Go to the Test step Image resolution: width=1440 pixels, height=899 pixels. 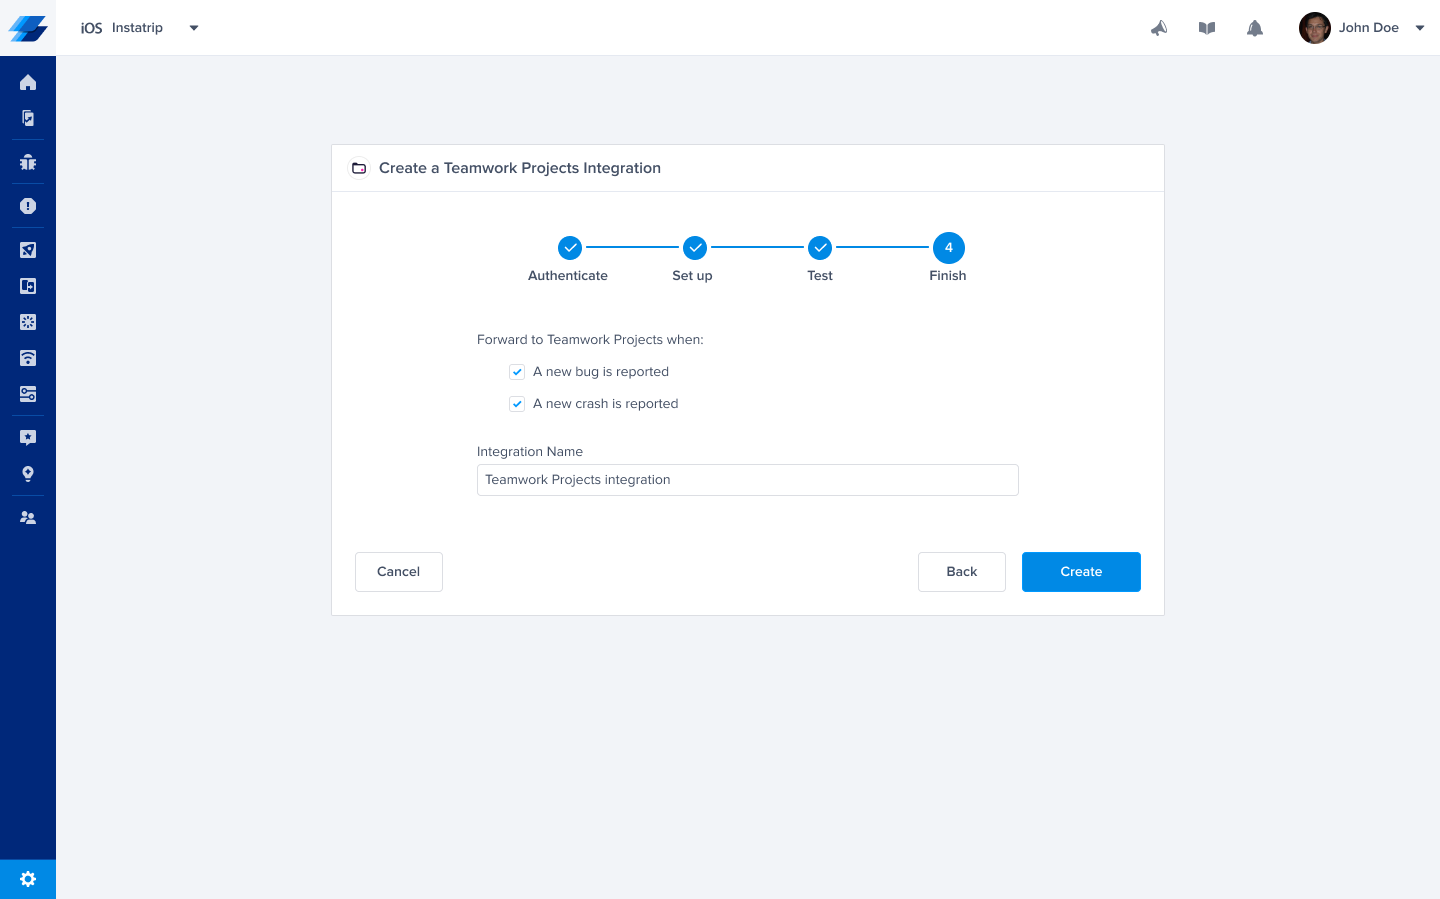(x=820, y=247)
